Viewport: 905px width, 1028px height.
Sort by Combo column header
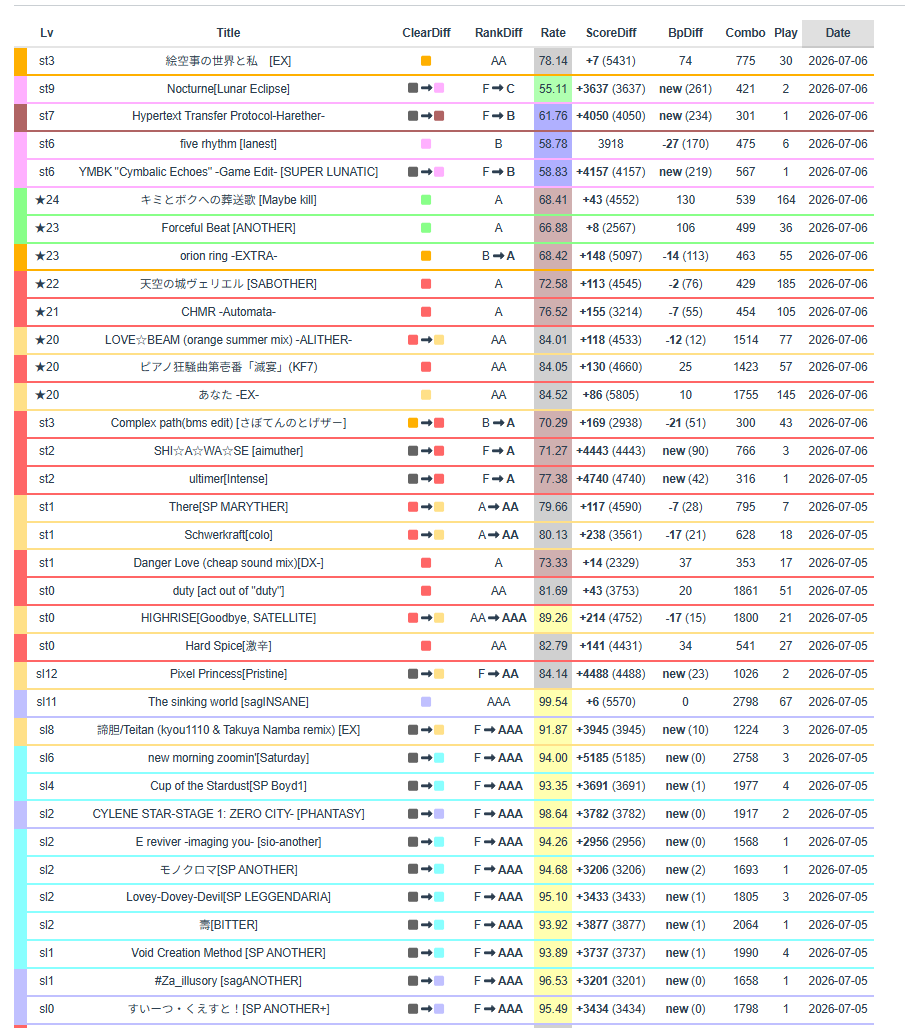click(745, 33)
